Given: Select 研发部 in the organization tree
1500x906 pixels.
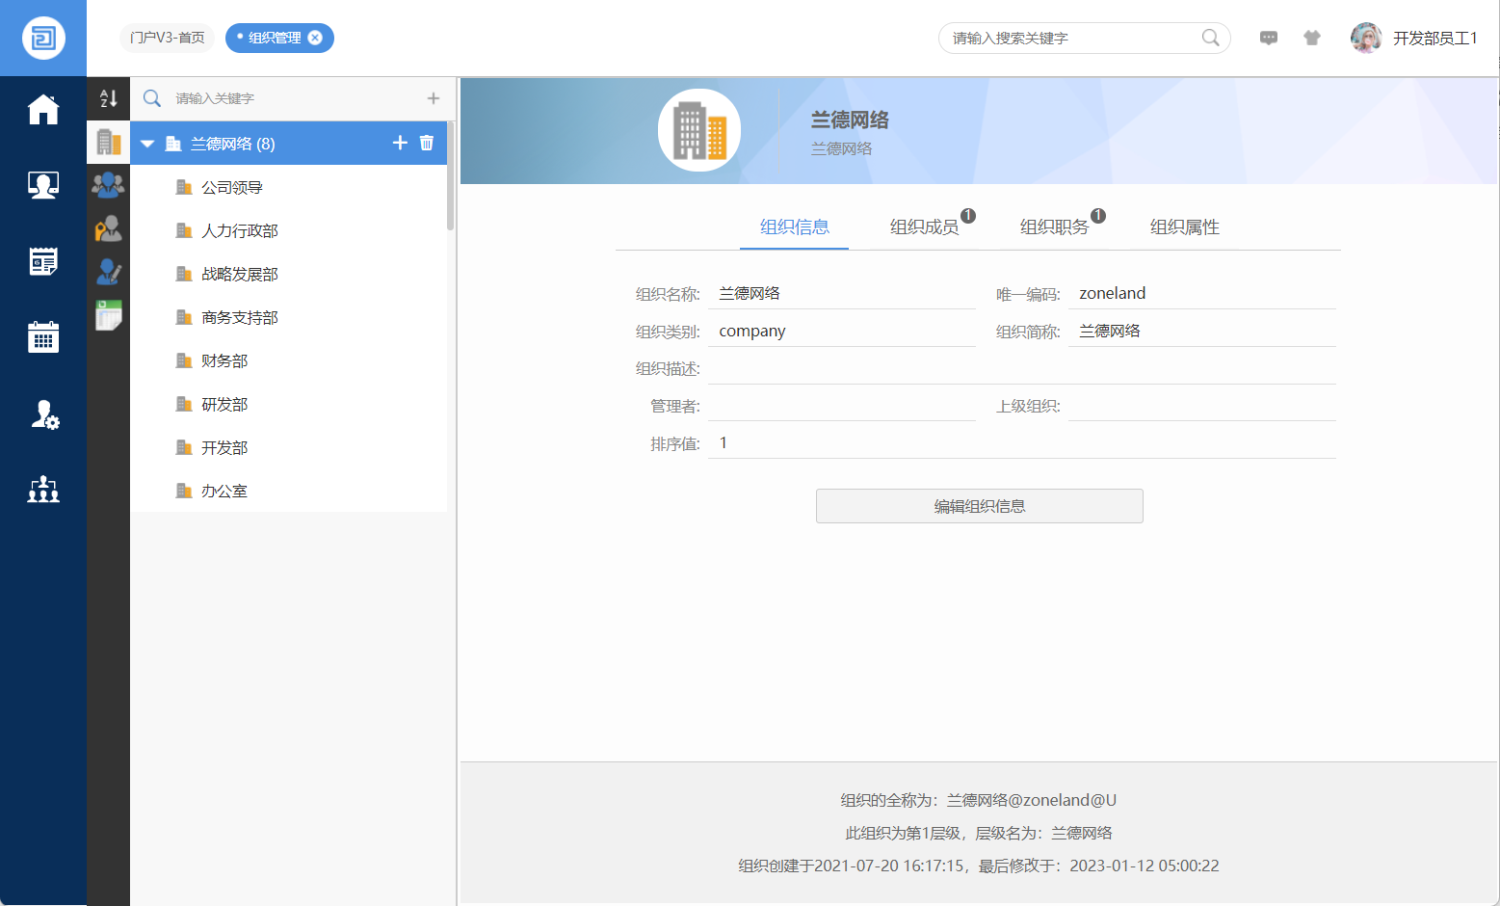Looking at the screenshot, I should pos(225,404).
